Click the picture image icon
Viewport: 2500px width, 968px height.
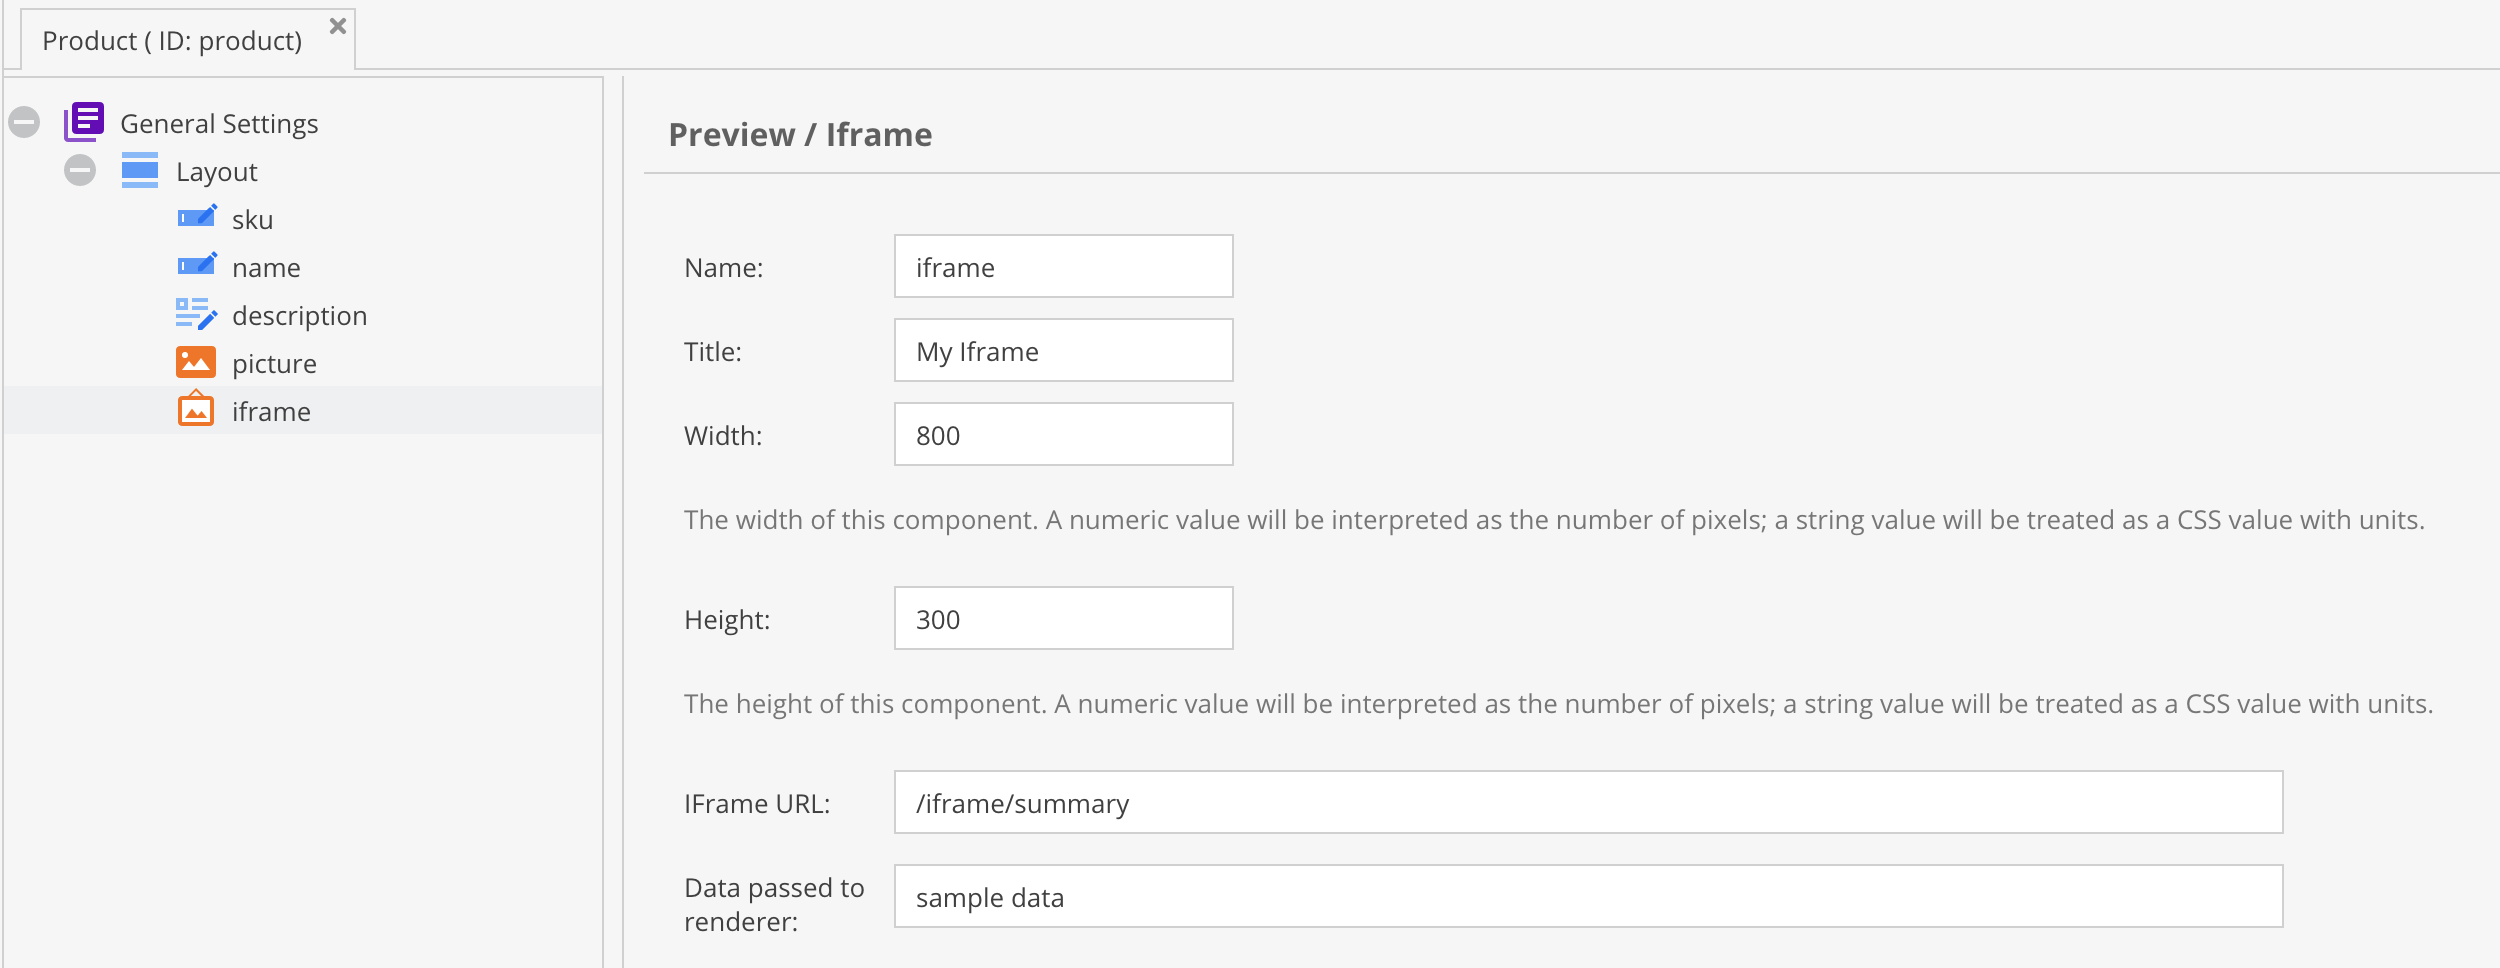pyautogui.click(x=196, y=362)
